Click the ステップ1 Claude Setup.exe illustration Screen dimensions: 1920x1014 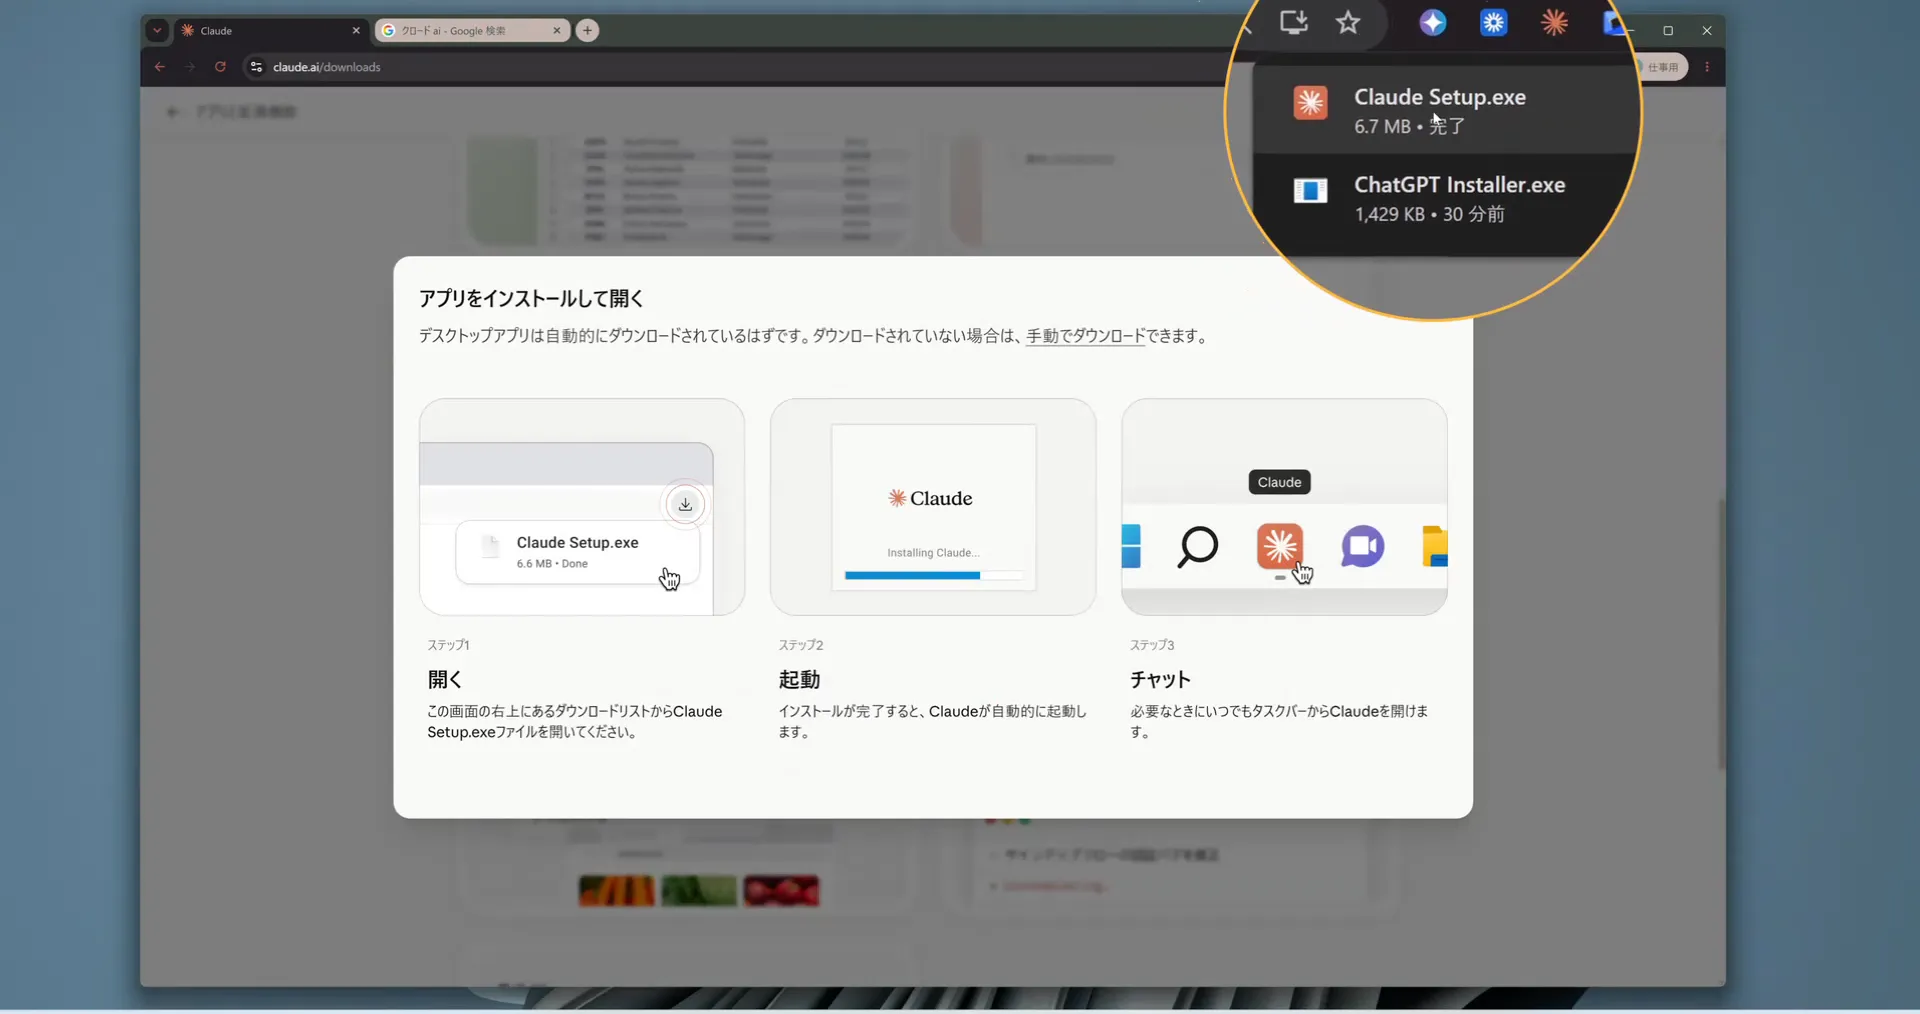(x=582, y=507)
